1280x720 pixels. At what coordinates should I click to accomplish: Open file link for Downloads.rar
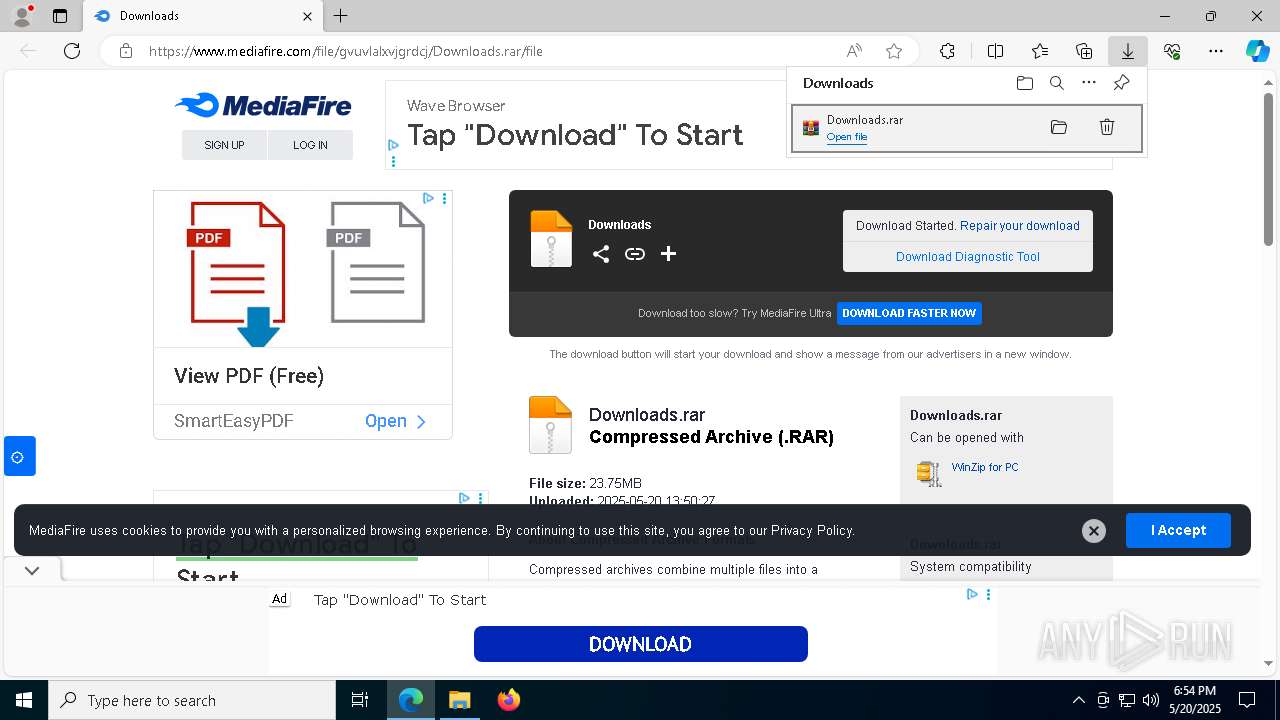click(x=847, y=137)
